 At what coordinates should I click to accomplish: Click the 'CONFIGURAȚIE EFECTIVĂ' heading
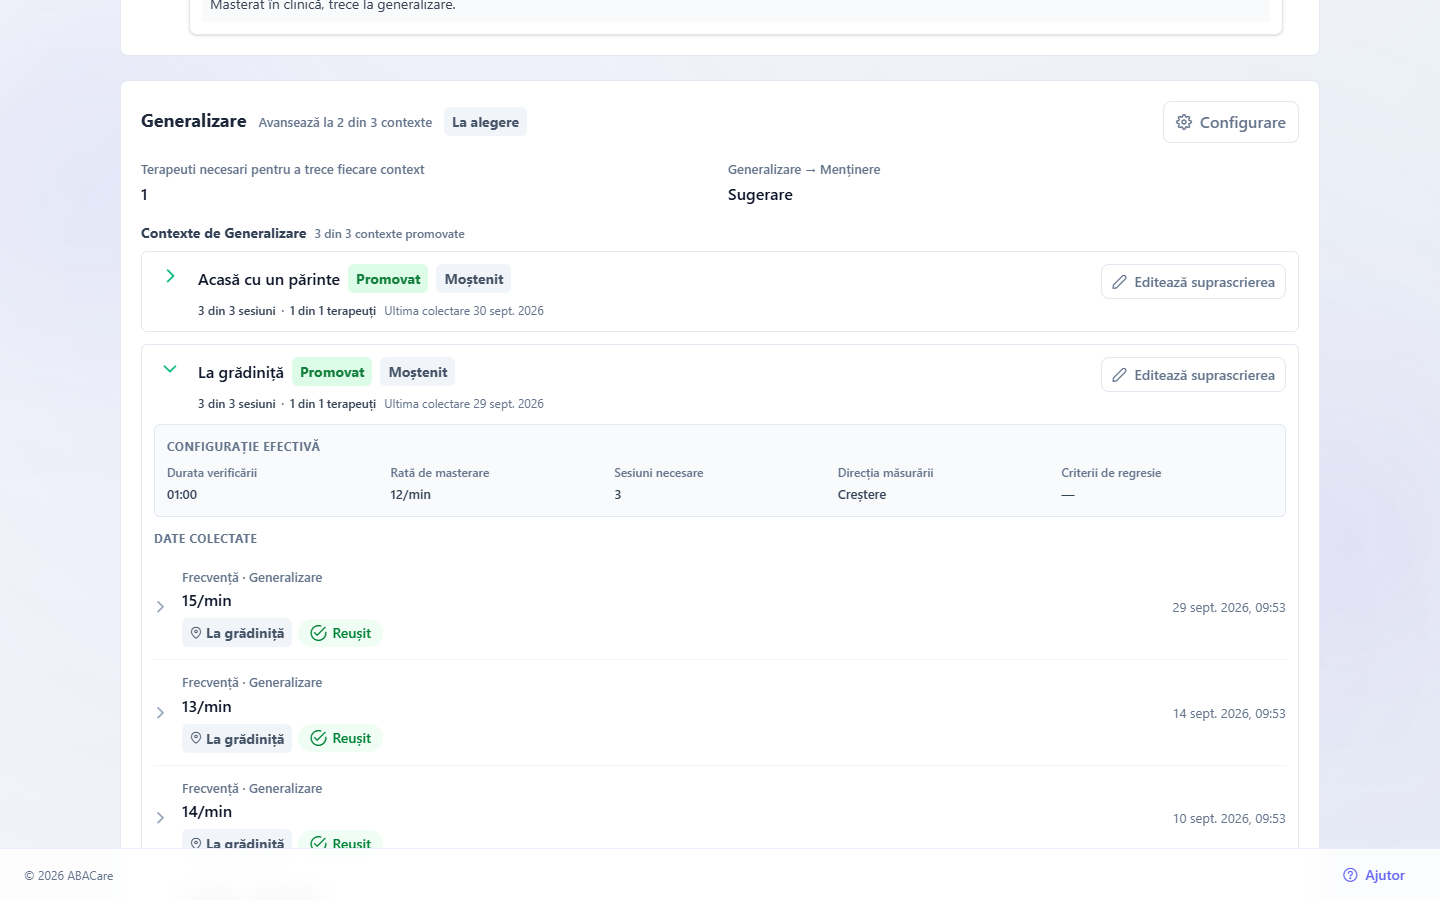coord(243,447)
